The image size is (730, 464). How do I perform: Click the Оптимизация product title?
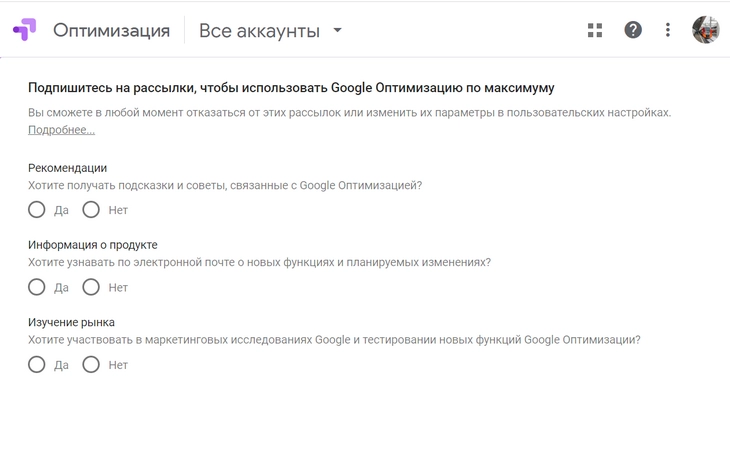[111, 31]
